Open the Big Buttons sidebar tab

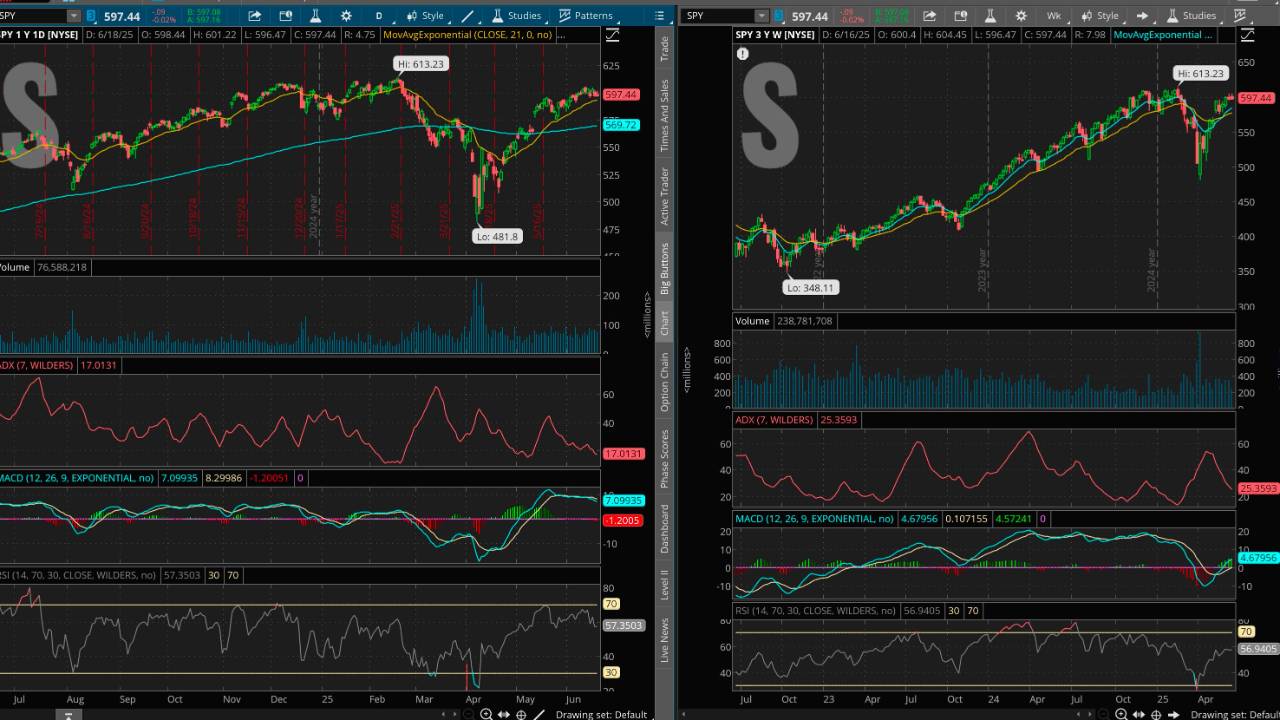[x=665, y=268]
